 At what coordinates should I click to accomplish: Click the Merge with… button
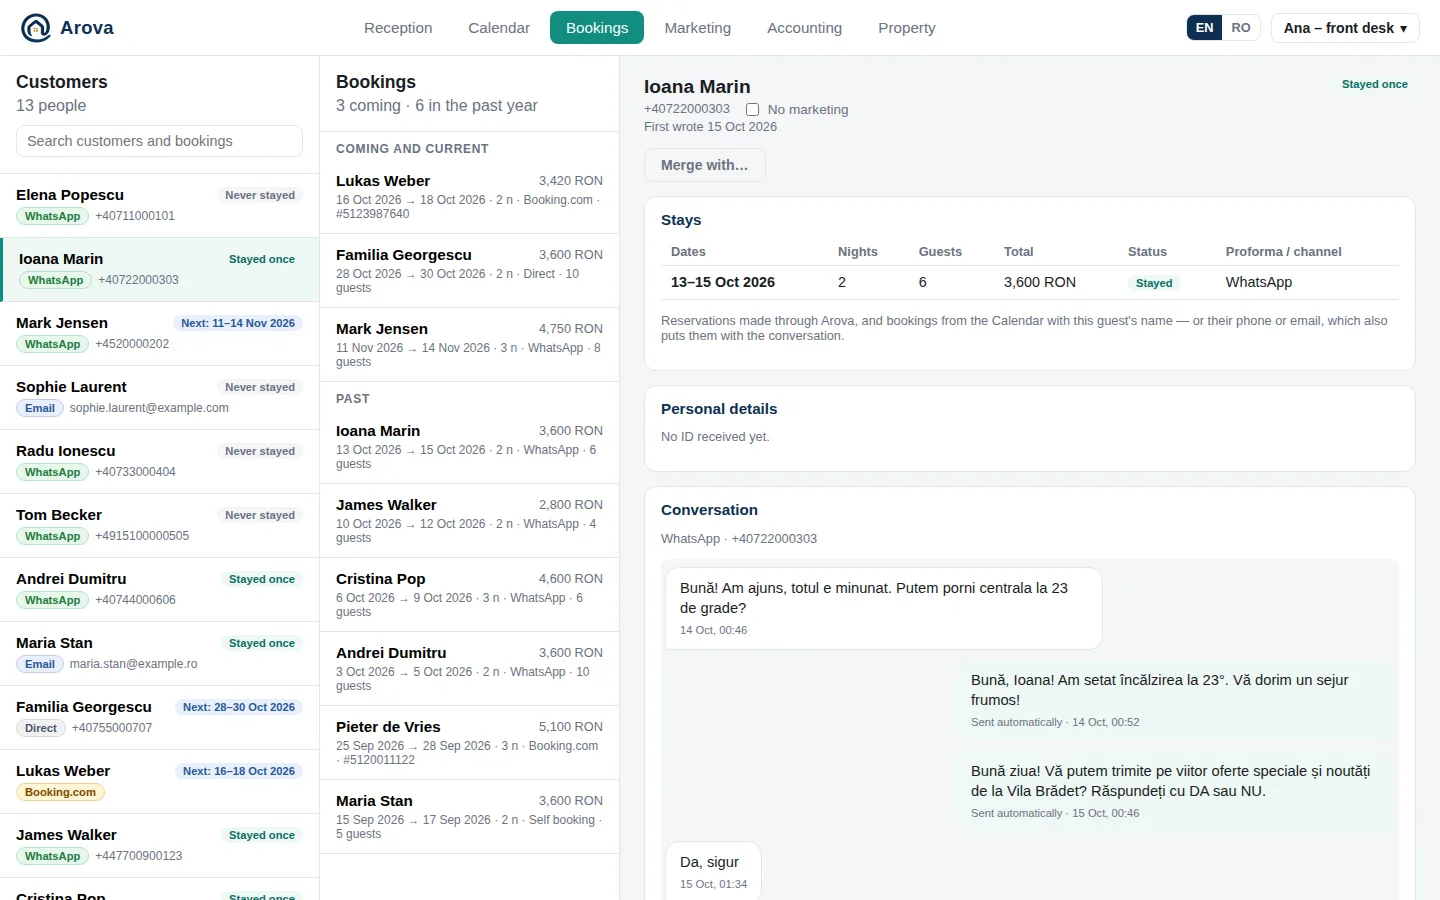point(705,165)
